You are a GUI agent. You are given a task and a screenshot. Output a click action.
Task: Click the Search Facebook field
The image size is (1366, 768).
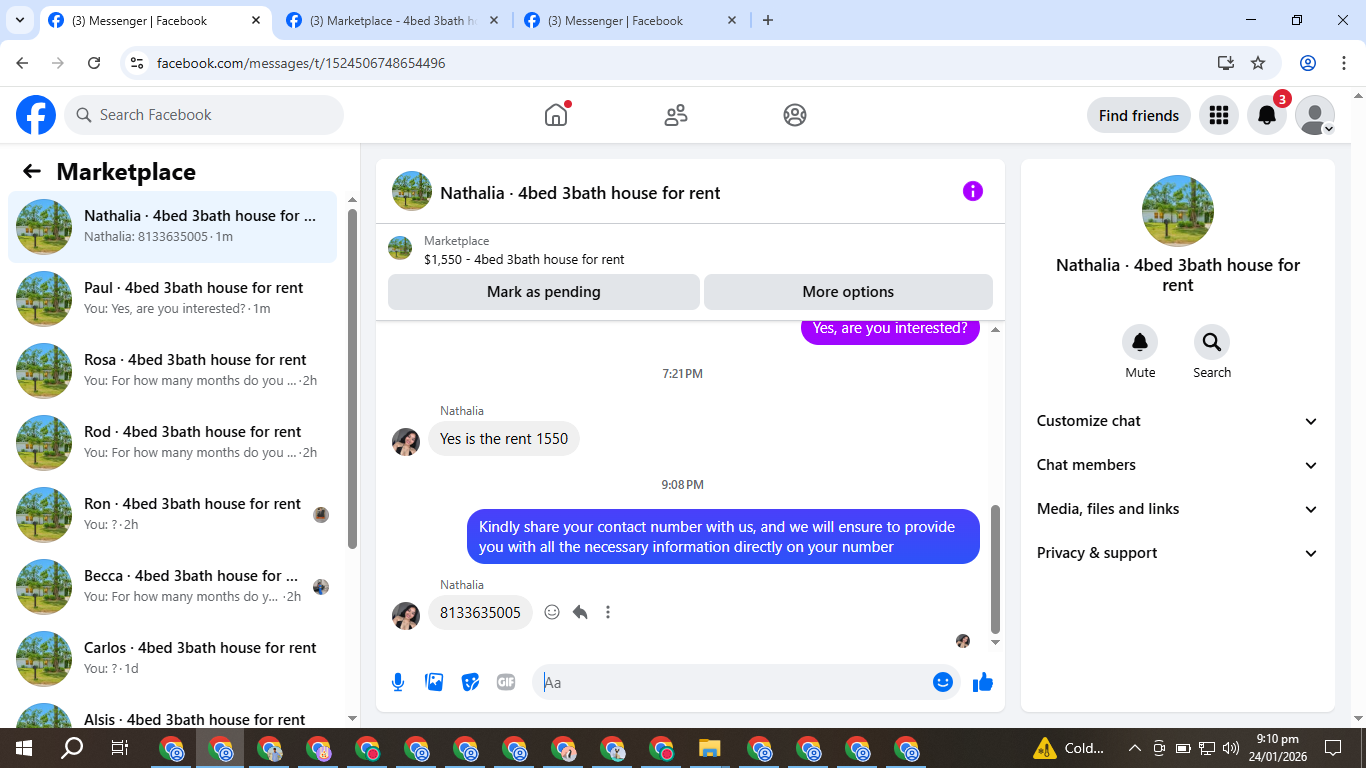[x=204, y=115]
